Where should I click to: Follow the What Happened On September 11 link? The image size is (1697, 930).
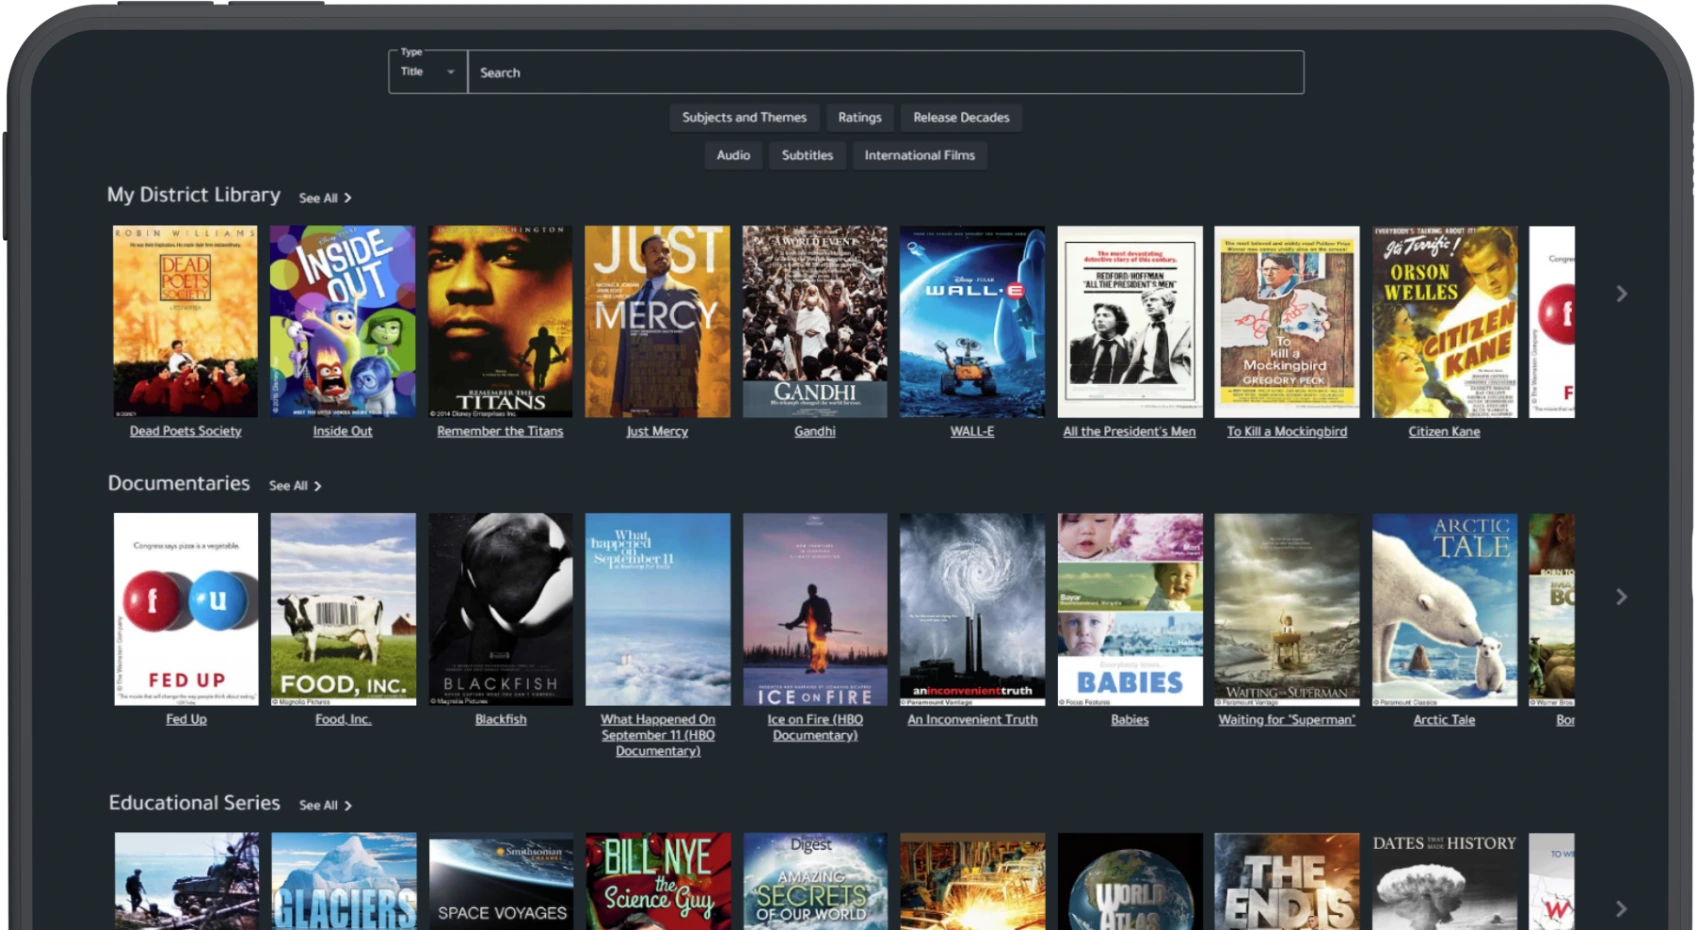coord(658,735)
